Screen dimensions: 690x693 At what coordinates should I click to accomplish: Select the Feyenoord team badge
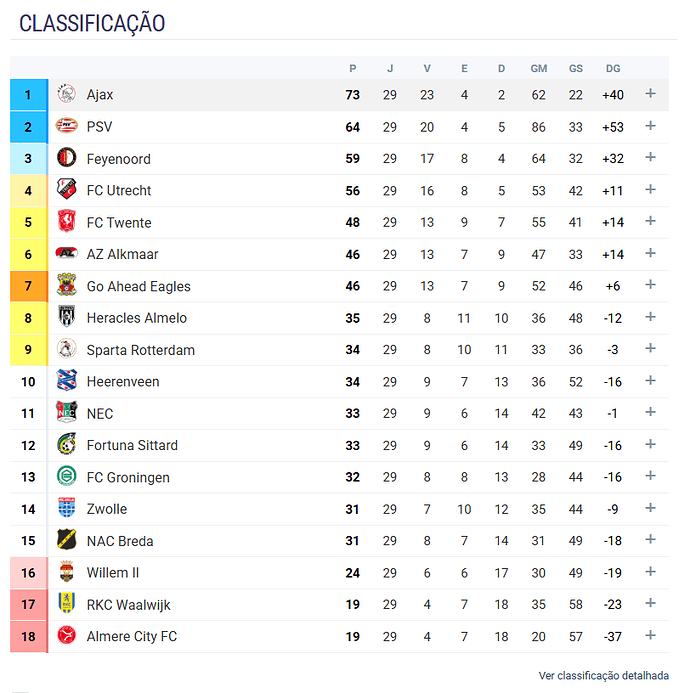click(67, 158)
